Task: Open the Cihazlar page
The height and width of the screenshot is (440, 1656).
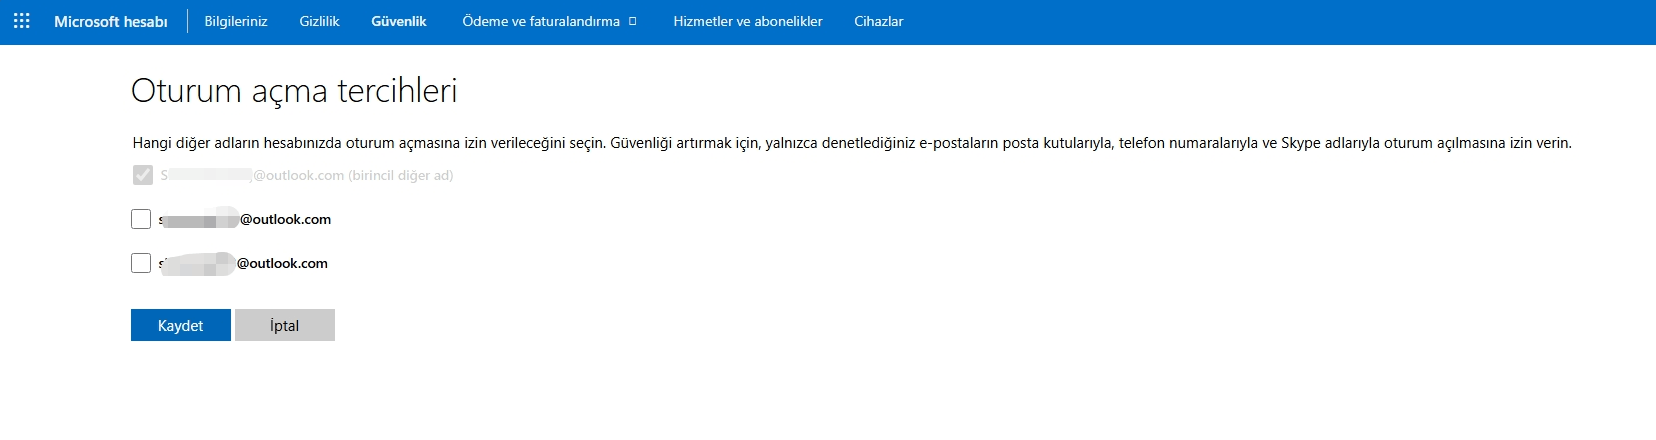Action: (879, 21)
